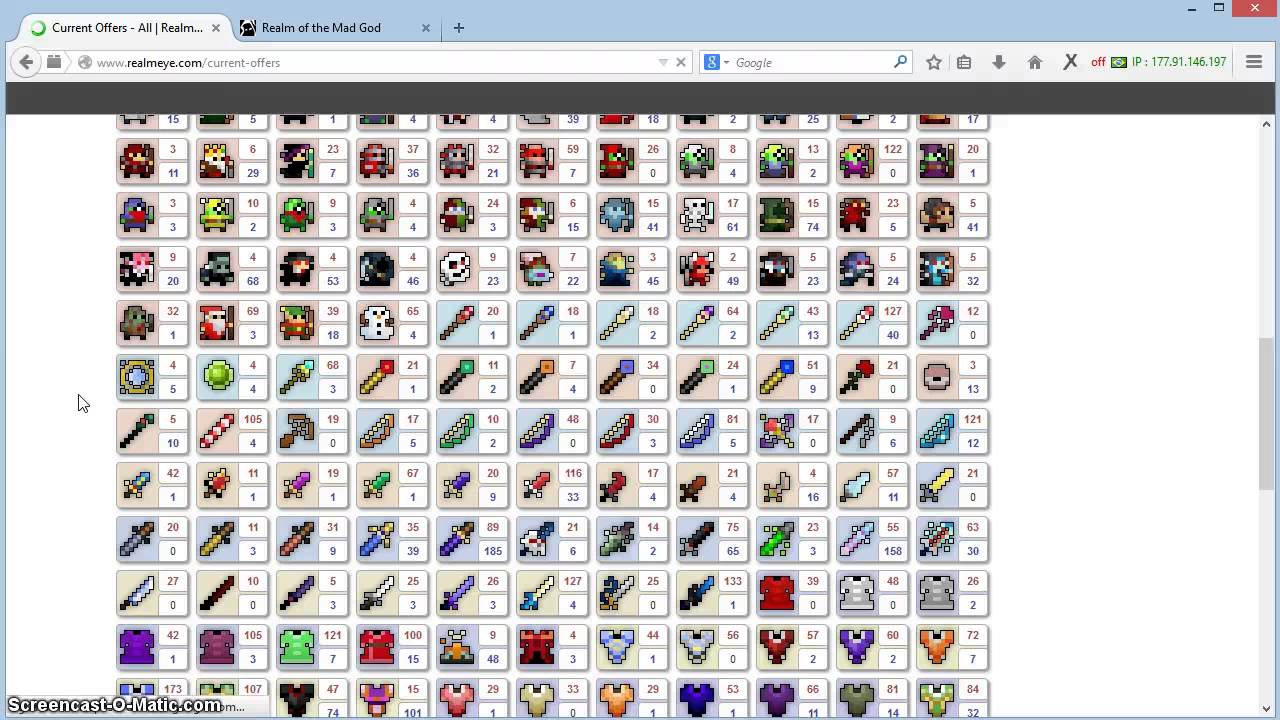Open a new browser tab
The width and height of the screenshot is (1280, 720).
click(x=458, y=28)
